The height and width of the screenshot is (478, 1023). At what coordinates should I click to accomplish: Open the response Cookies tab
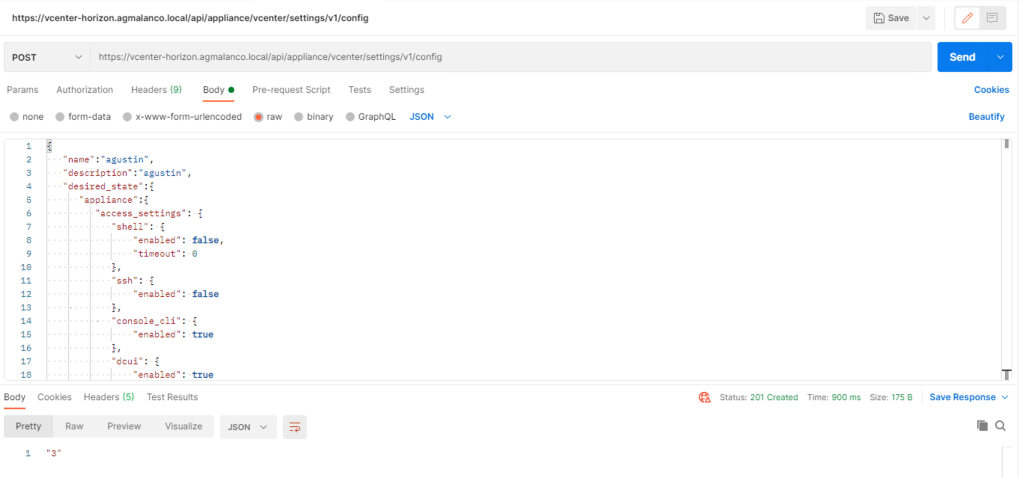tap(54, 397)
